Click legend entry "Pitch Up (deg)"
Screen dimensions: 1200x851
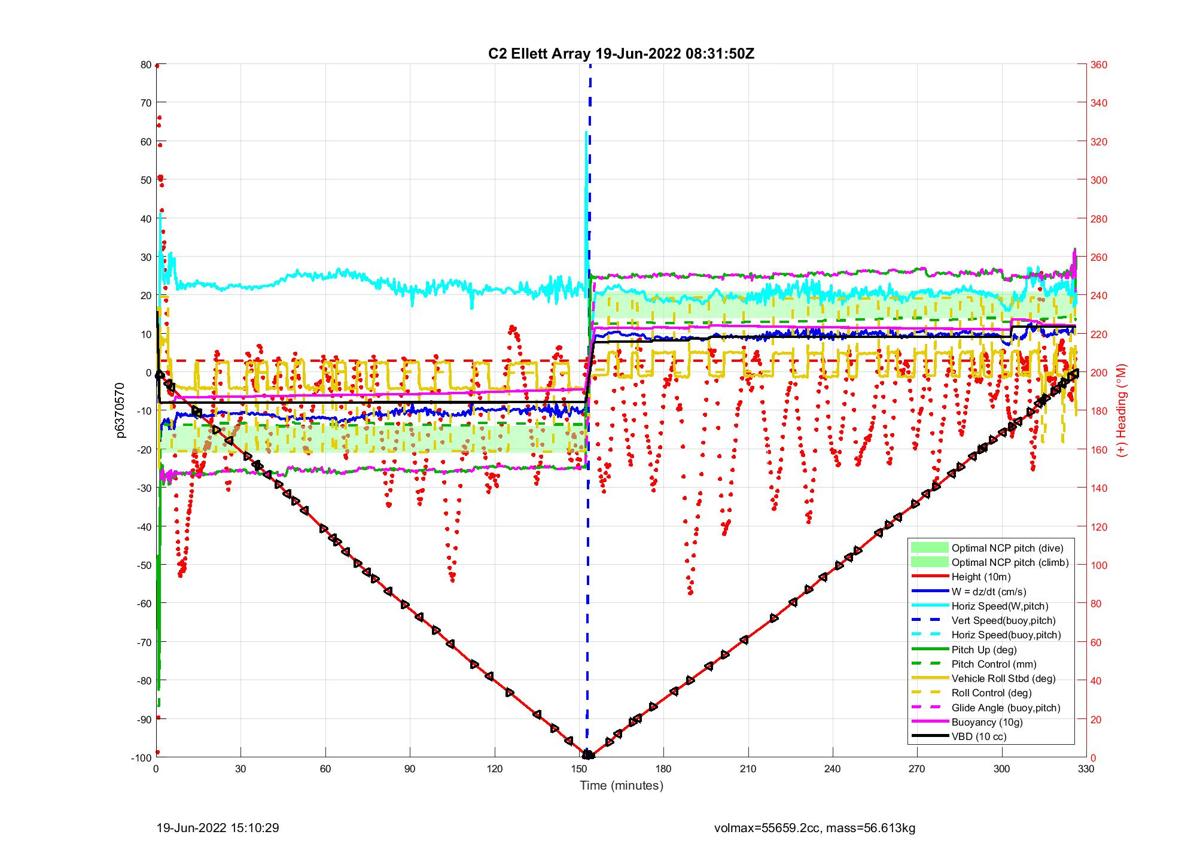[x=986, y=649]
